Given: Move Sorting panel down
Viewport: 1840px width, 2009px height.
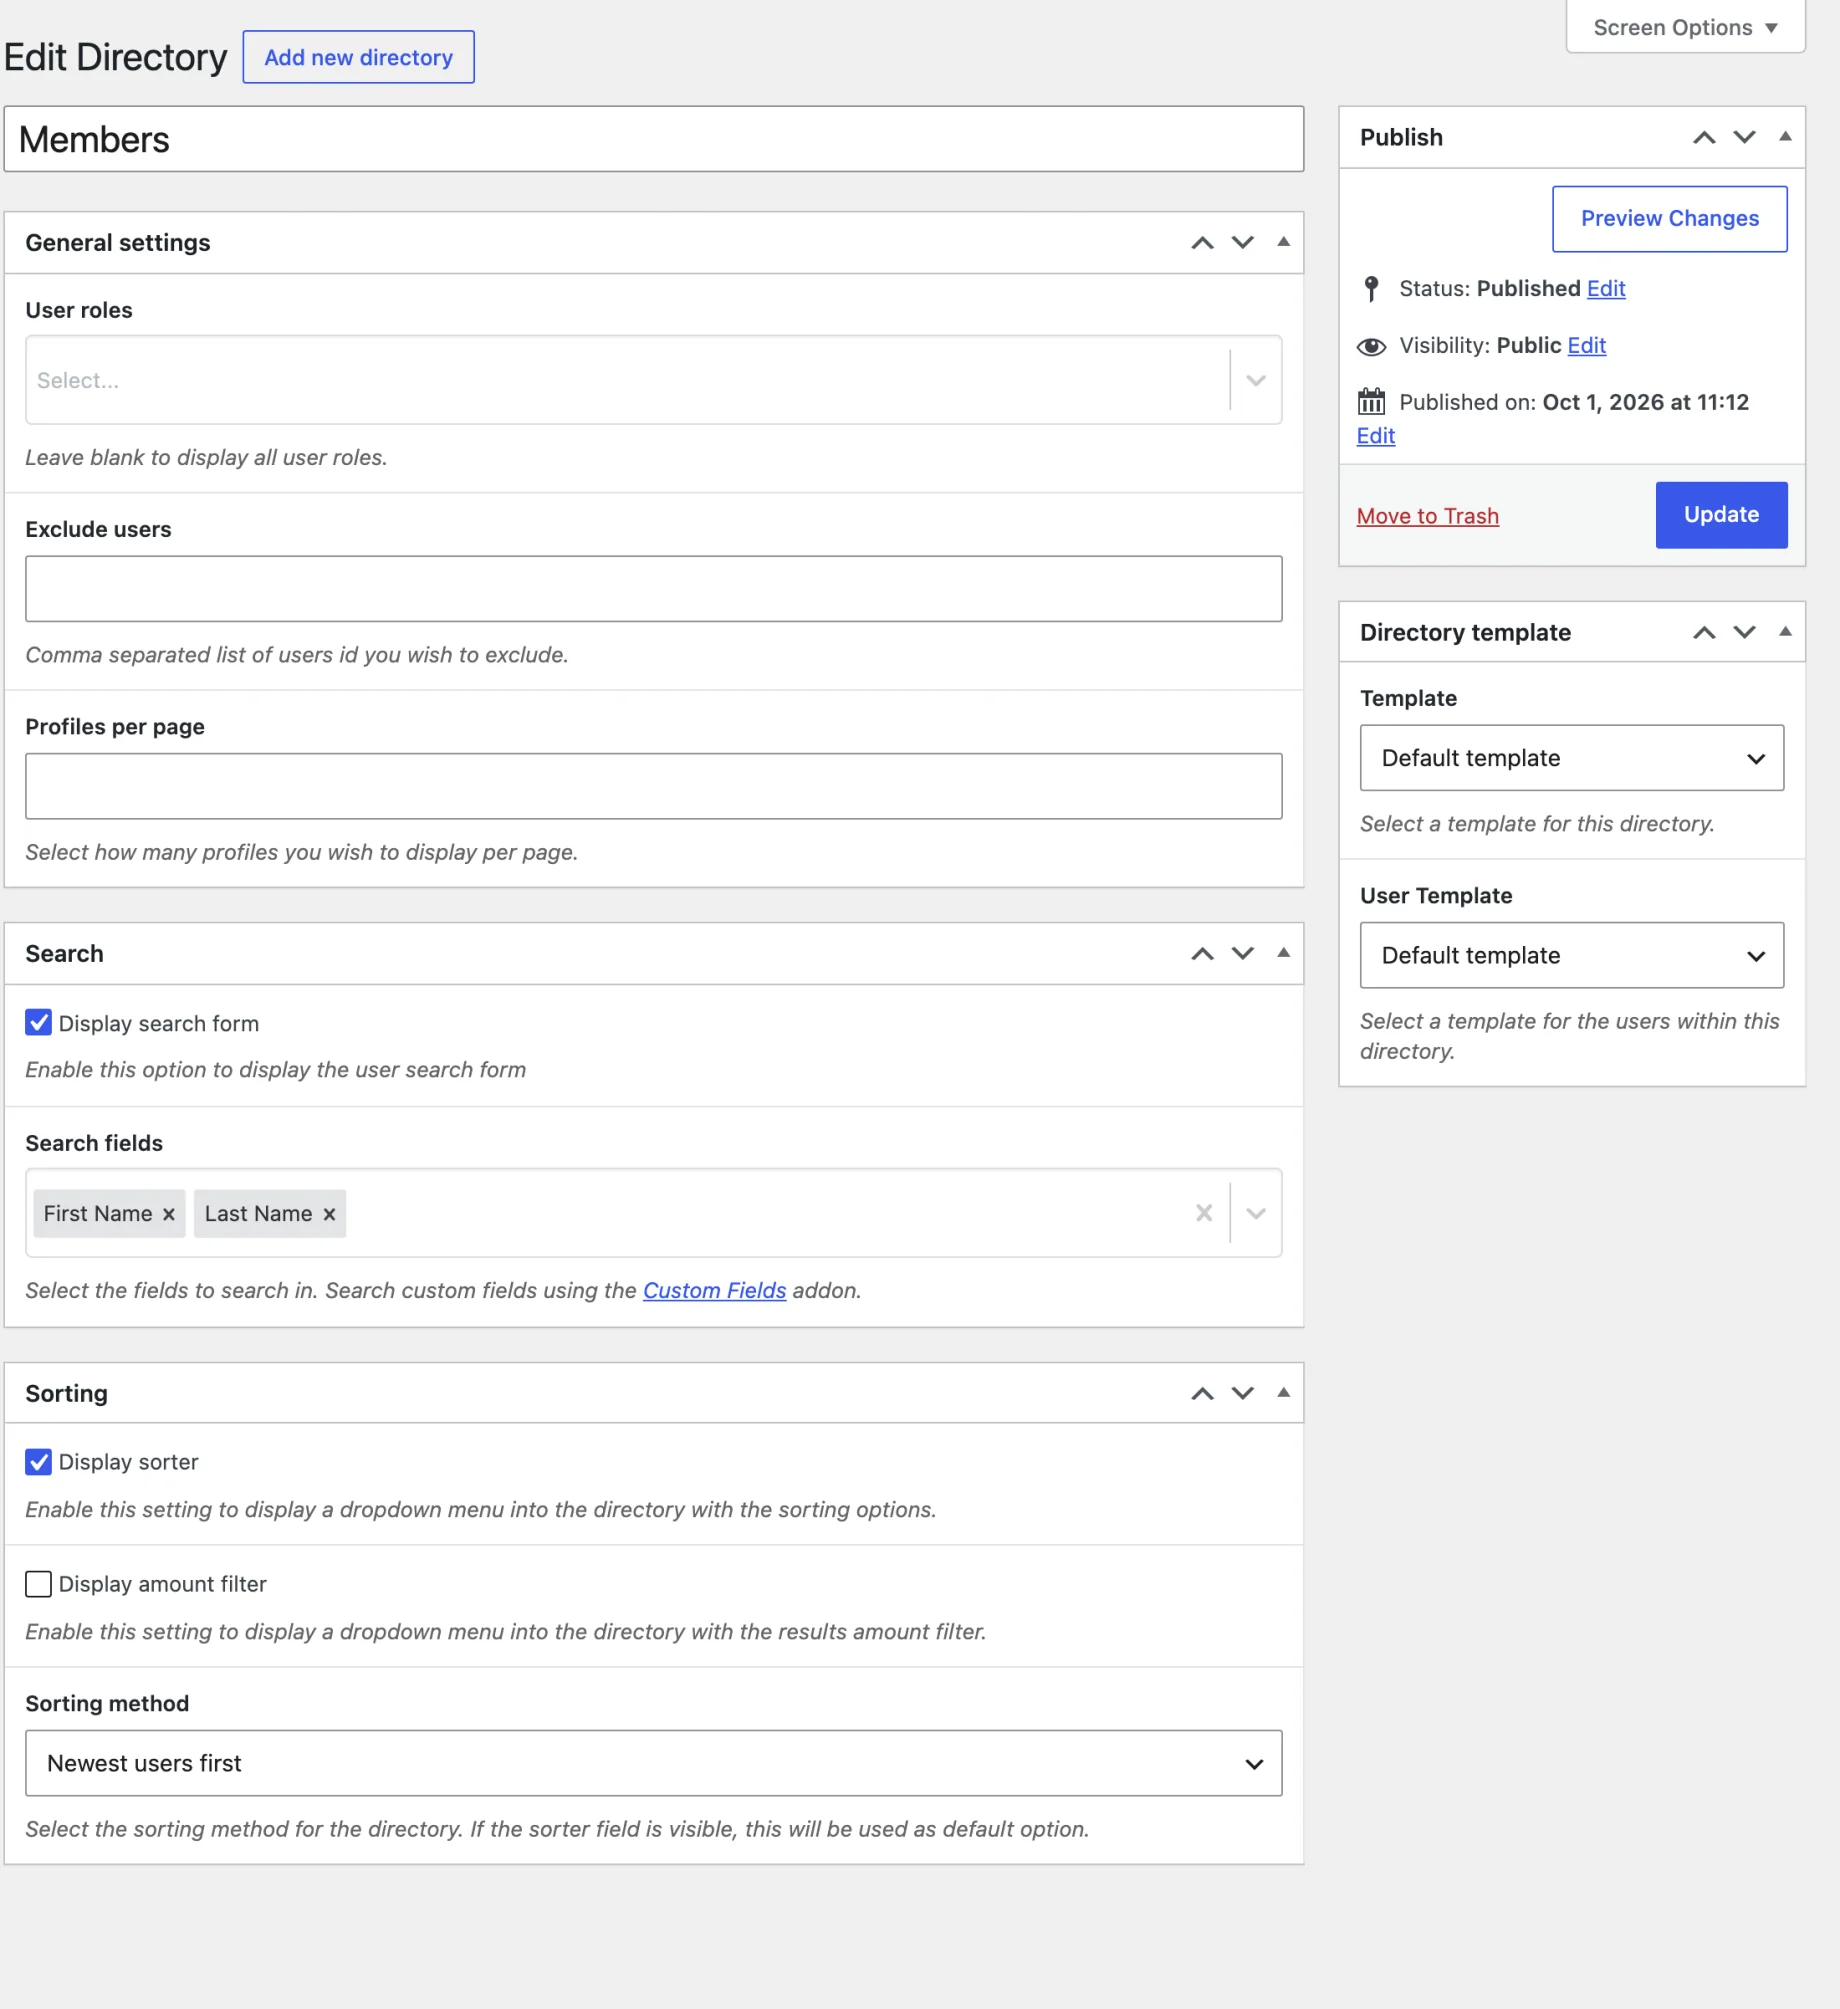Looking at the screenshot, I should pos(1243,1394).
